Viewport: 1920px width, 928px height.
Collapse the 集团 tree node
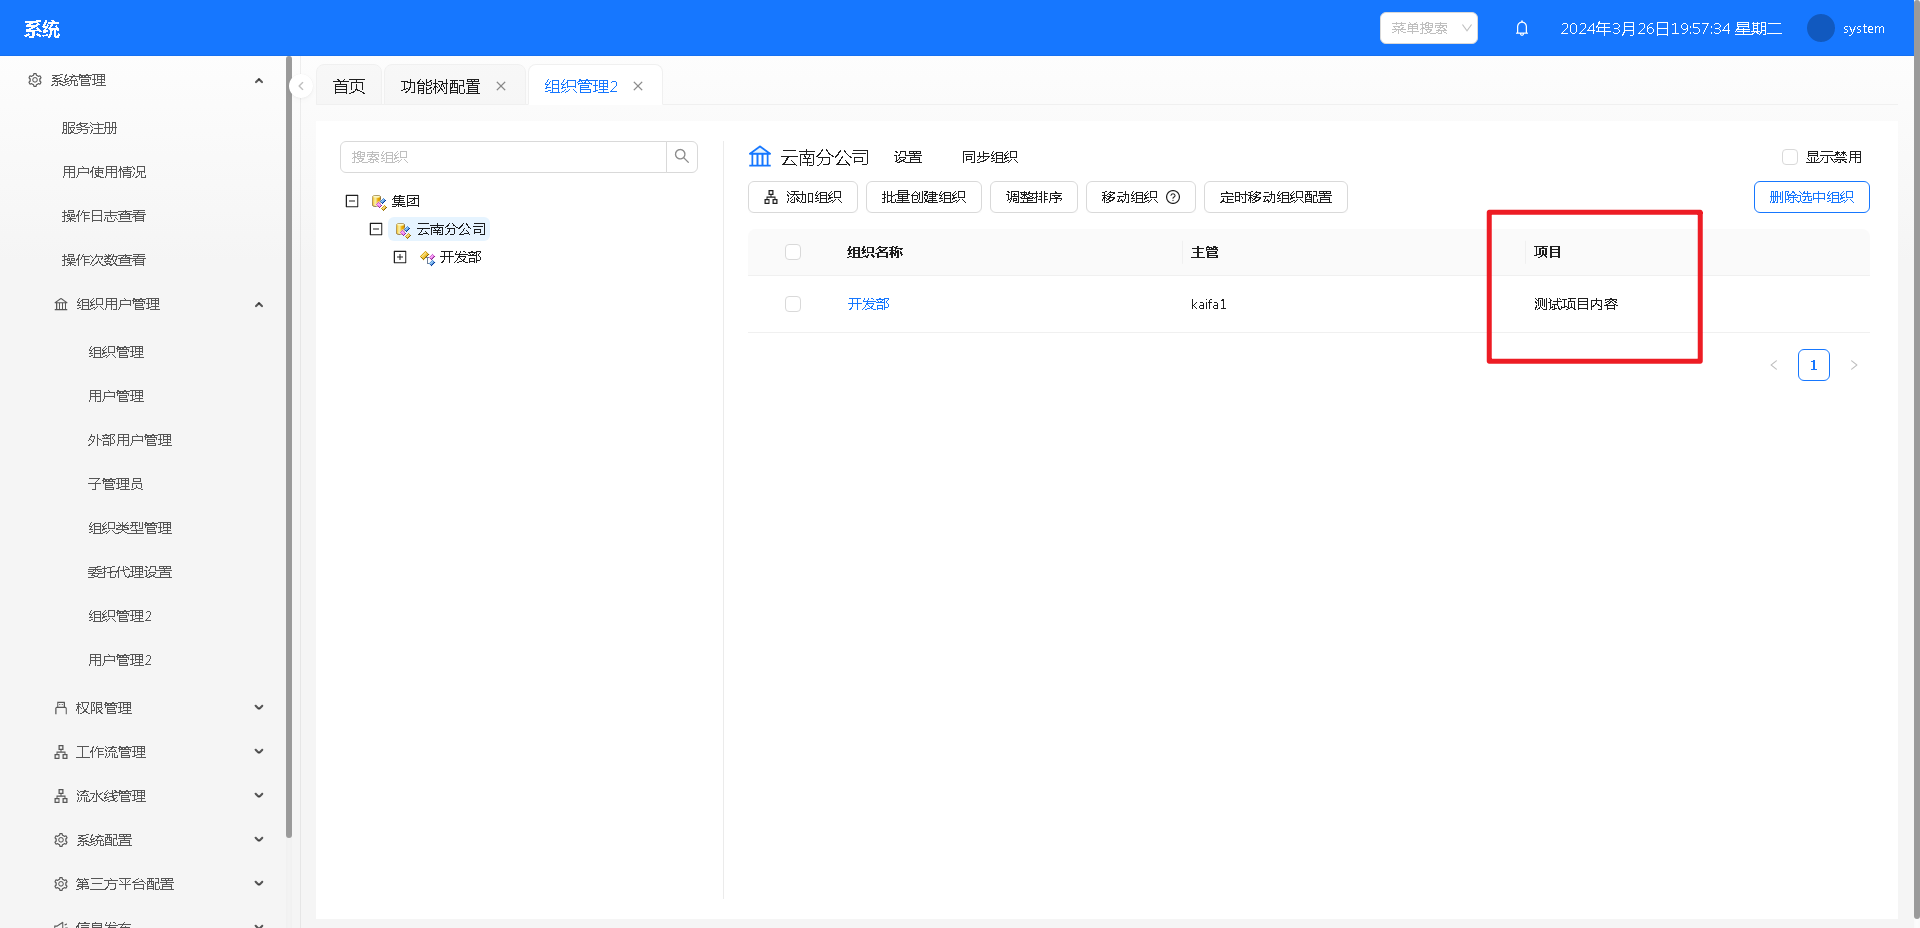[x=352, y=201]
